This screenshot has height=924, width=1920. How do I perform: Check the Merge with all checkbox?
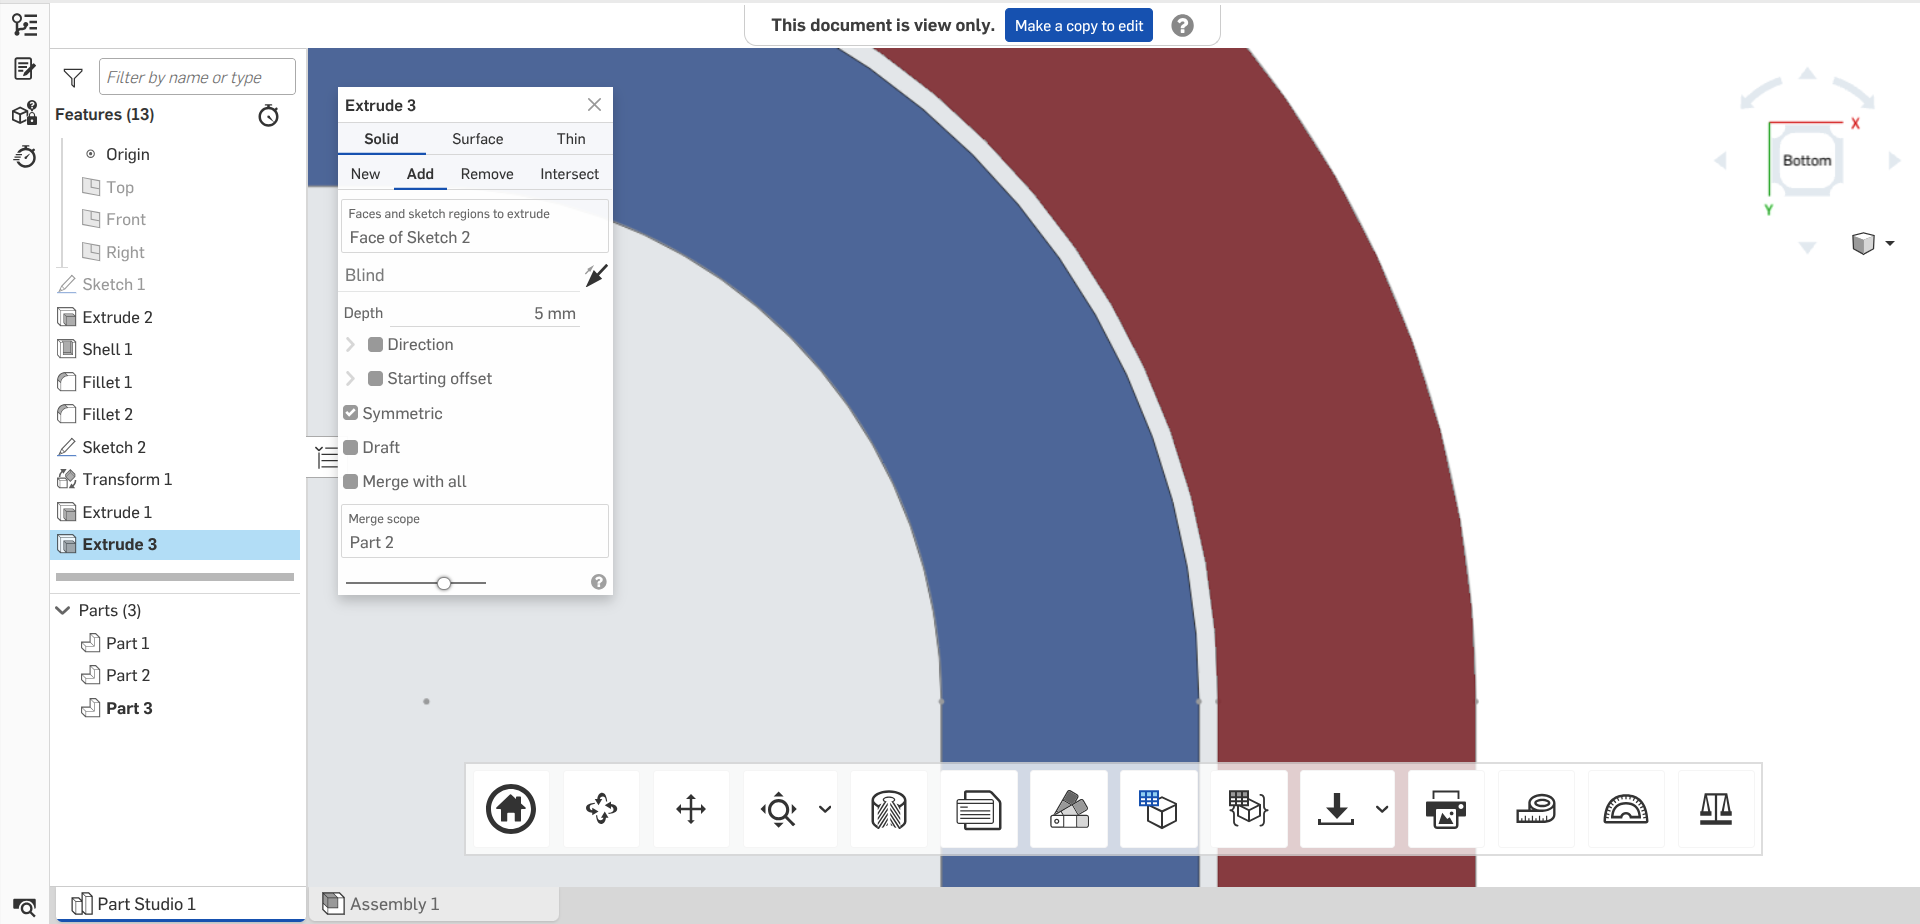tap(350, 481)
